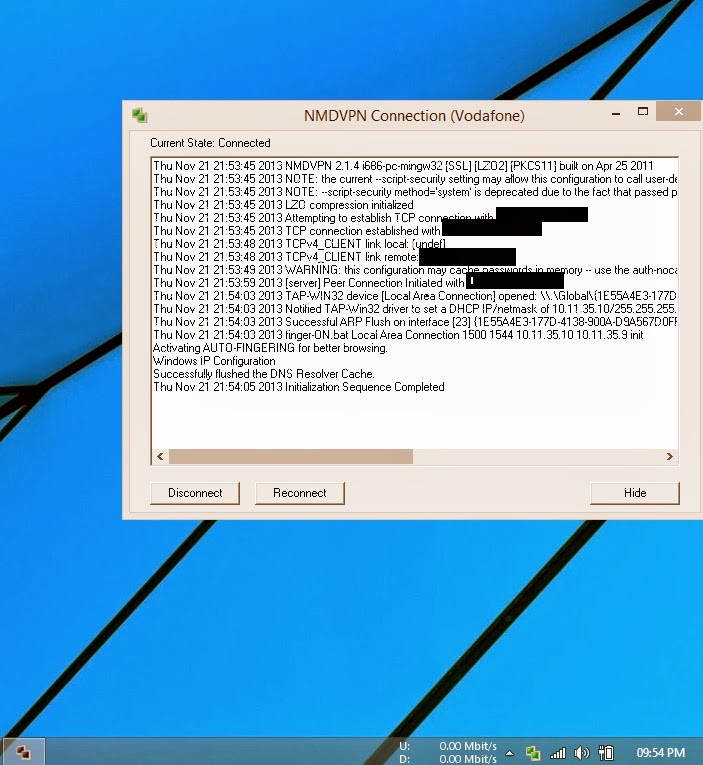Select the 'NMDVPN 2.1.4 i686-pc-mingw32' log line
Image resolution: width=703 pixels, height=765 pixels.
403,166
